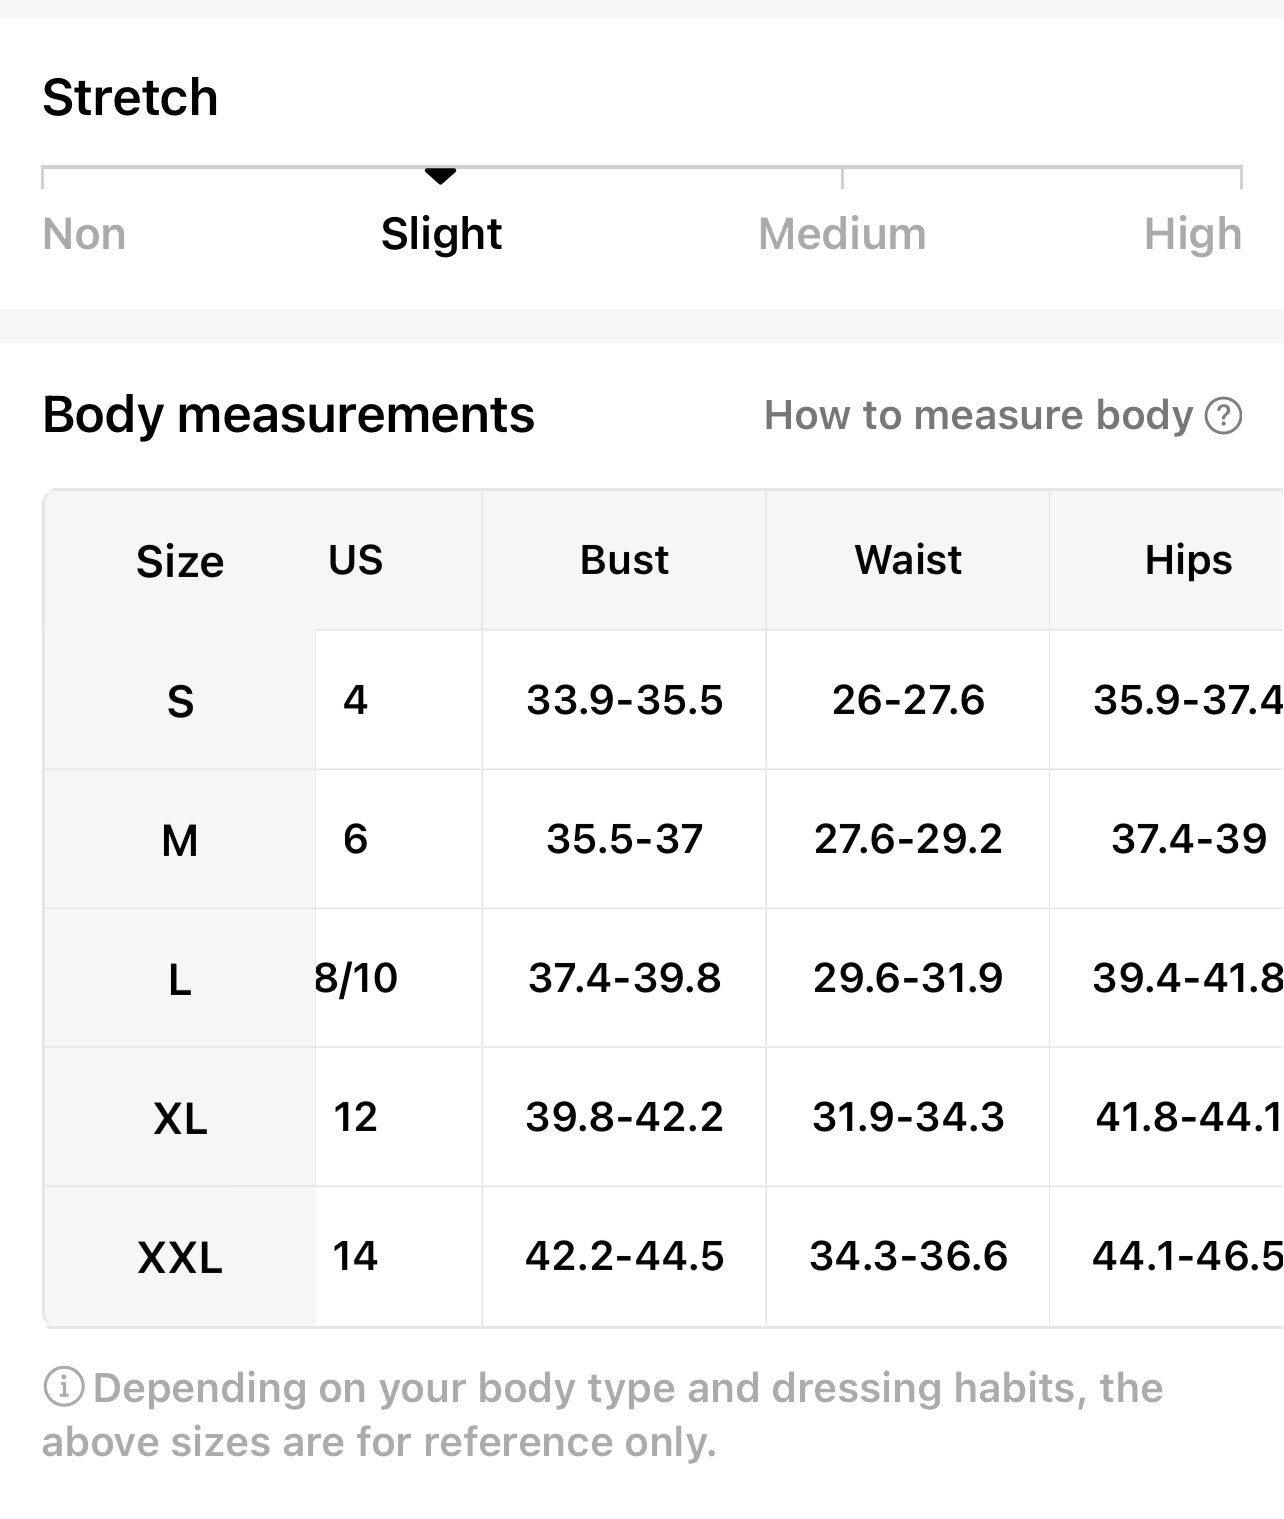Select the XL size row label

click(x=180, y=1118)
